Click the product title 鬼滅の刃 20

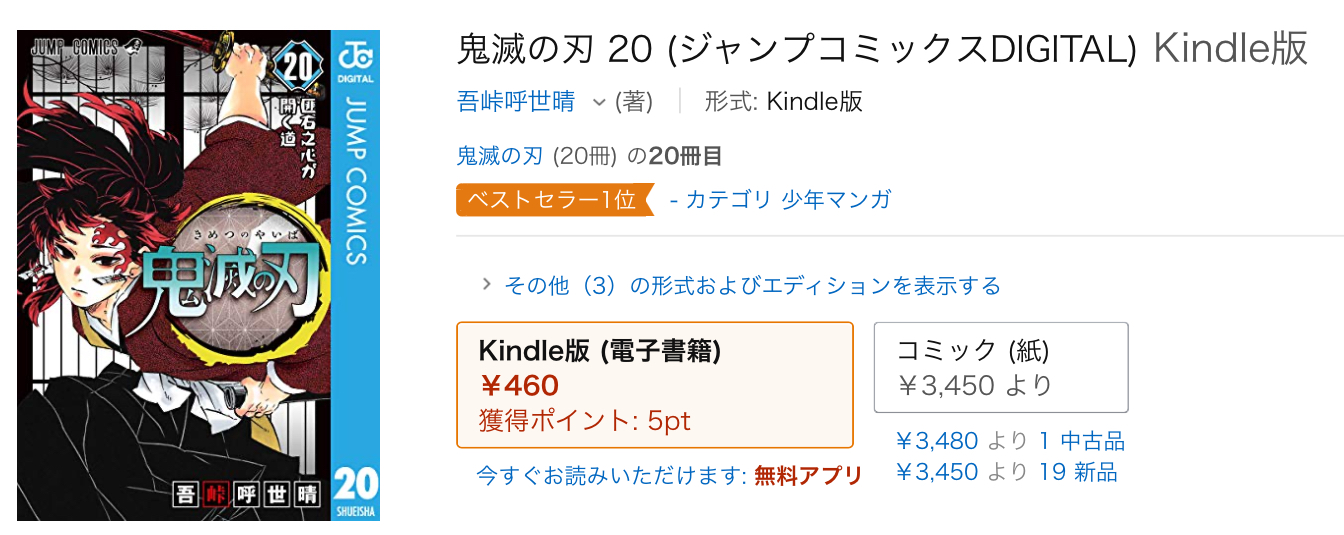tap(796, 49)
